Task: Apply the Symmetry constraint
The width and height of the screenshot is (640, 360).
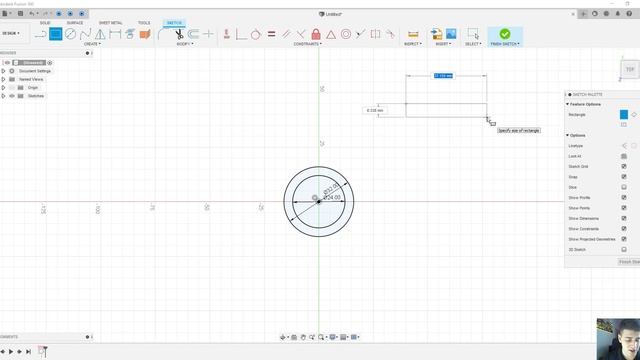Action: tap(375, 34)
